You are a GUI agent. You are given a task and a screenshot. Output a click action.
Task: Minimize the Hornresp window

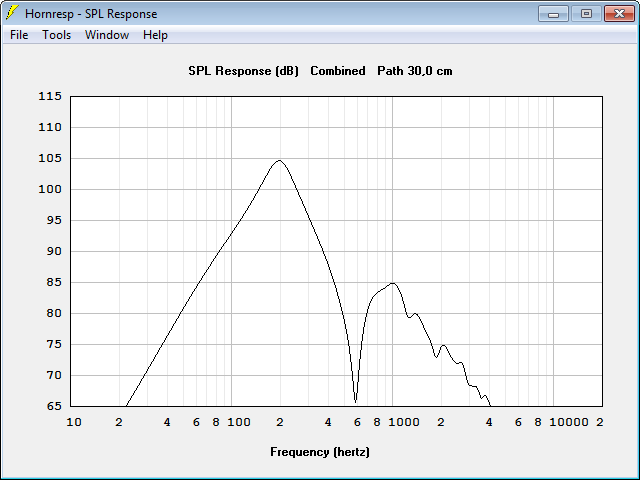pos(553,13)
